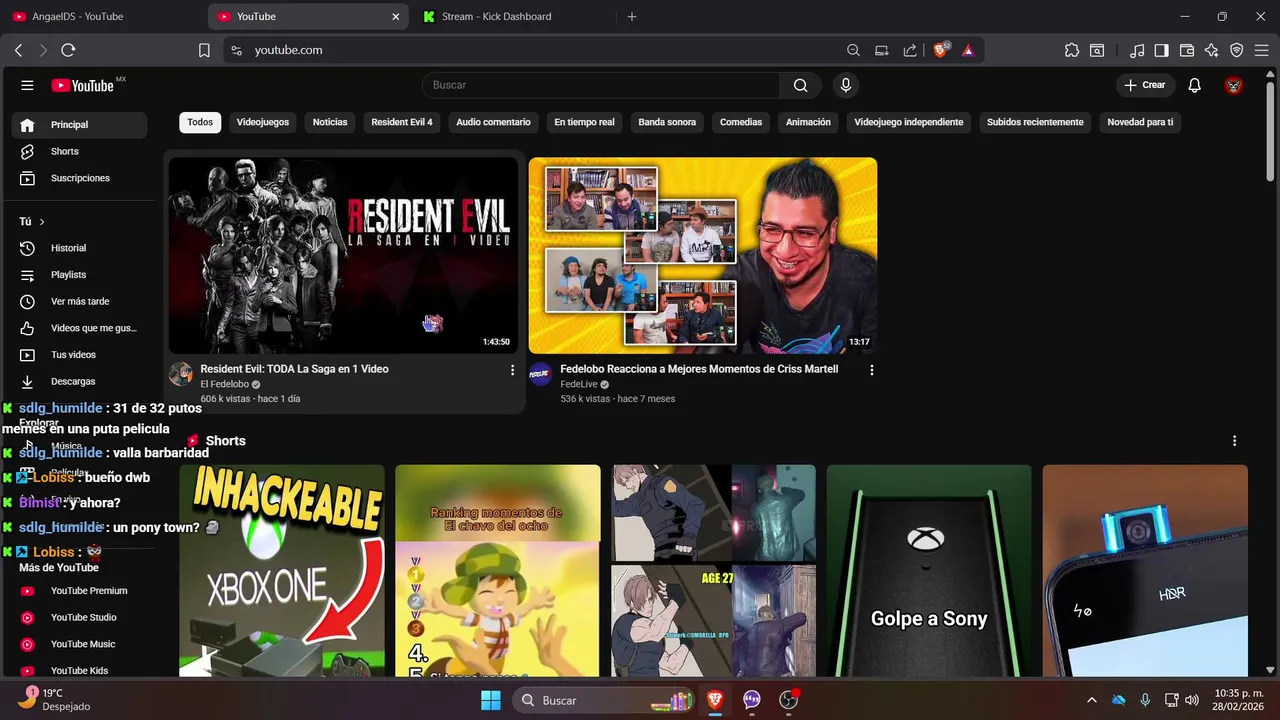Select Subidos recientemente chip
The image size is (1280, 720).
coord(1035,122)
